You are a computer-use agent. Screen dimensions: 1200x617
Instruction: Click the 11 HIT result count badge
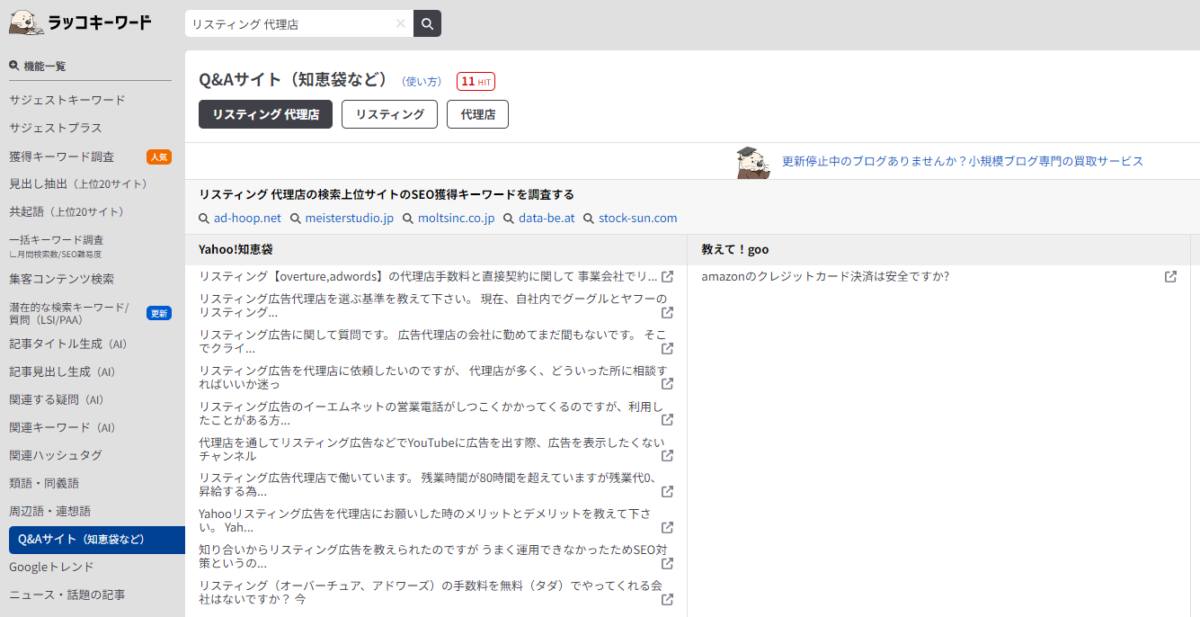point(476,81)
